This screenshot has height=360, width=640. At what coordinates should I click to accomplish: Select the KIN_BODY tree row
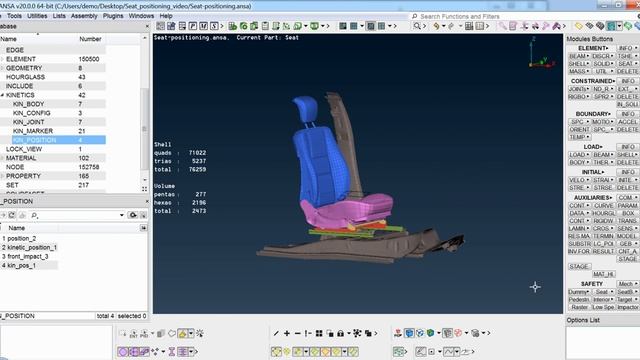53,104
